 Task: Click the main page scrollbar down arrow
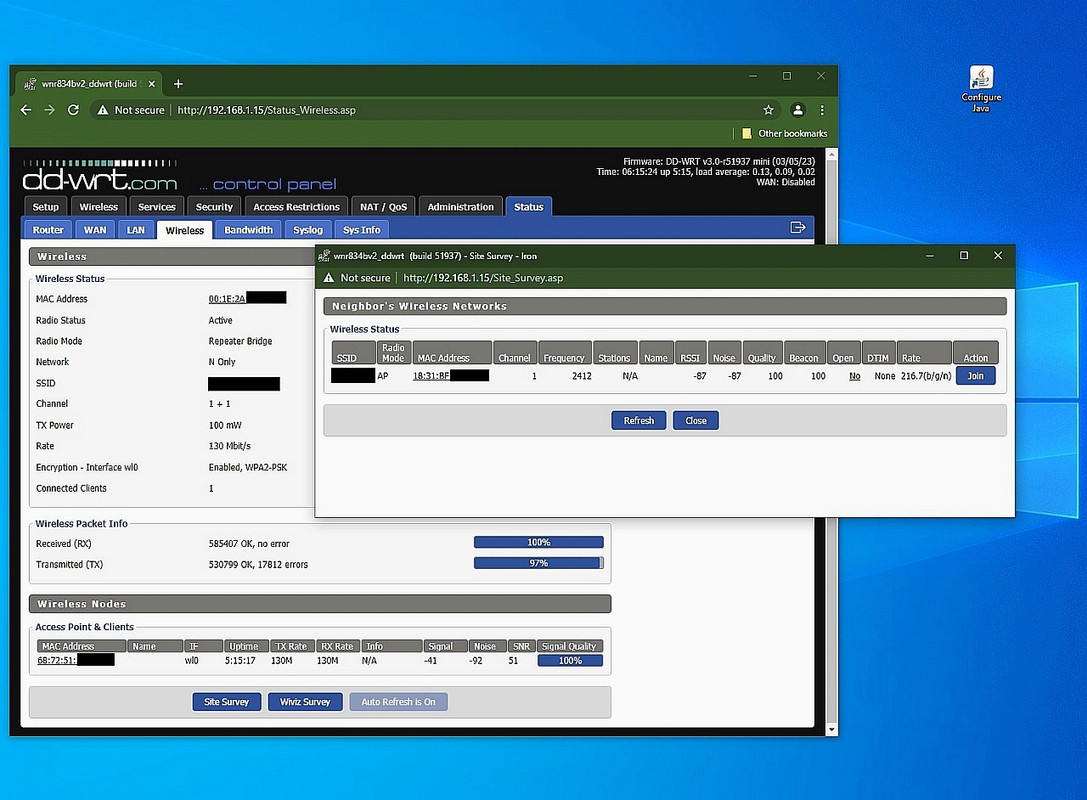tap(832, 729)
